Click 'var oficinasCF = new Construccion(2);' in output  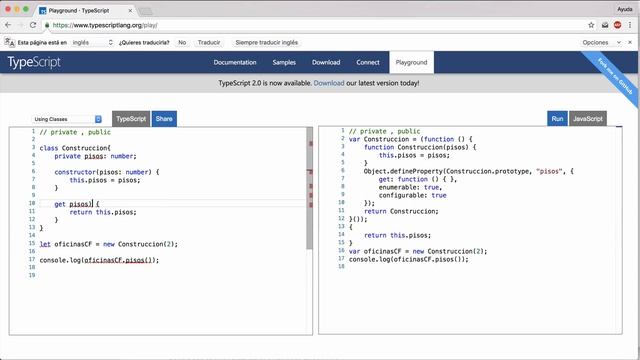(x=418, y=251)
